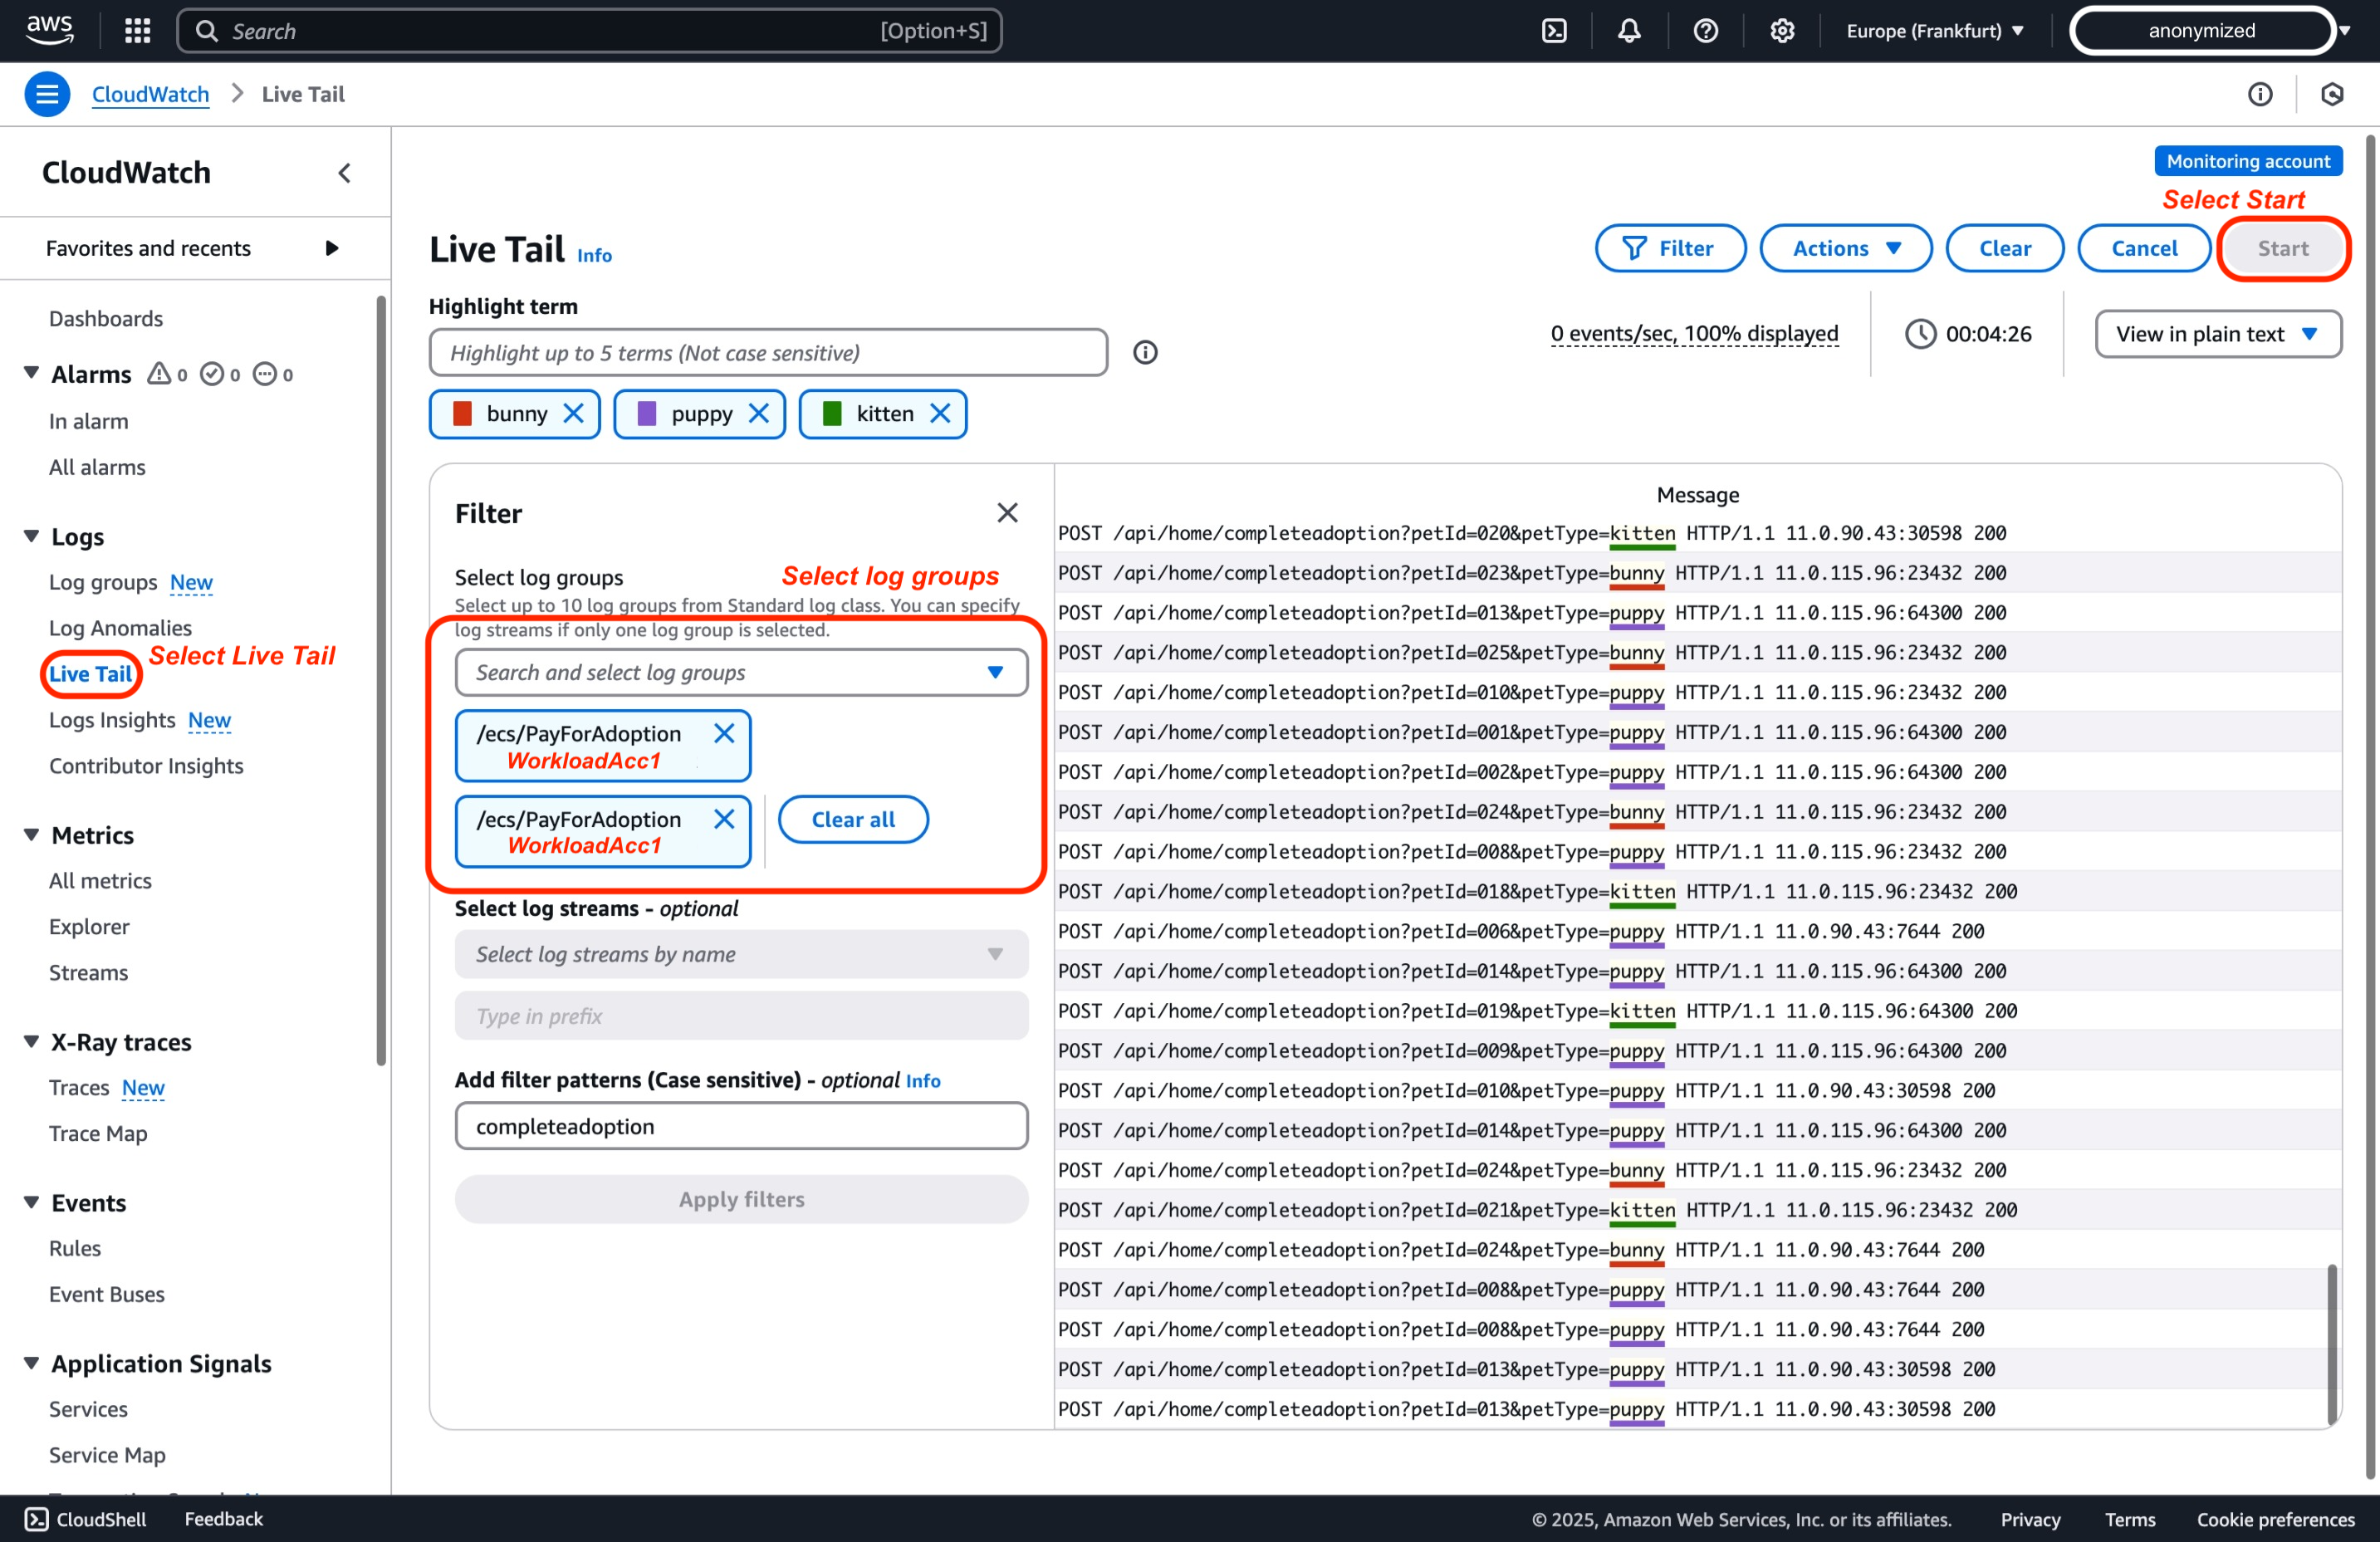2380x1542 pixels.
Task: Open the Live Tail Info link
Action: click(x=594, y=255)
